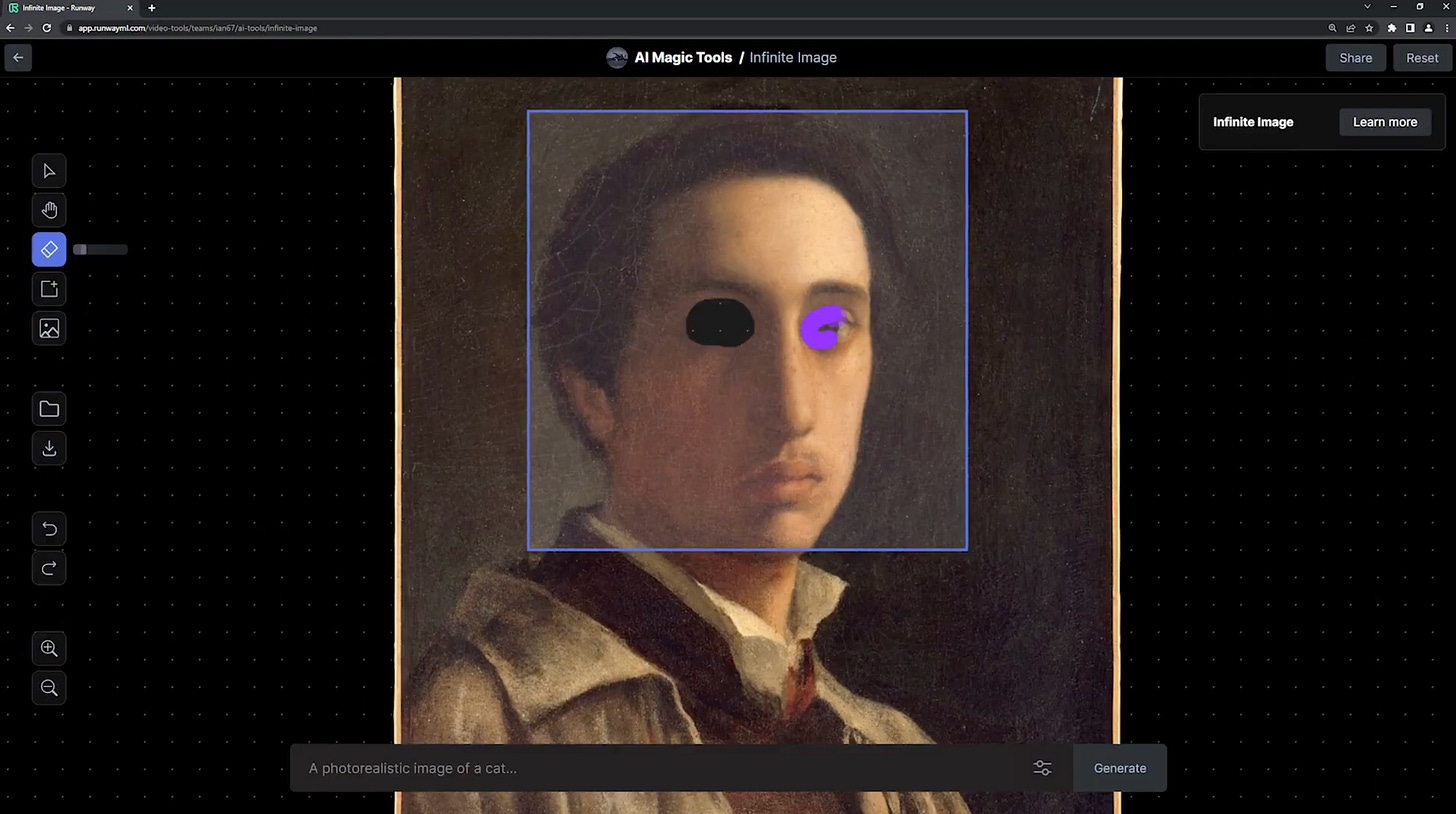Select the eraser tool in the left toolbar
The image size is (1456, 814).
coord(49,250)
